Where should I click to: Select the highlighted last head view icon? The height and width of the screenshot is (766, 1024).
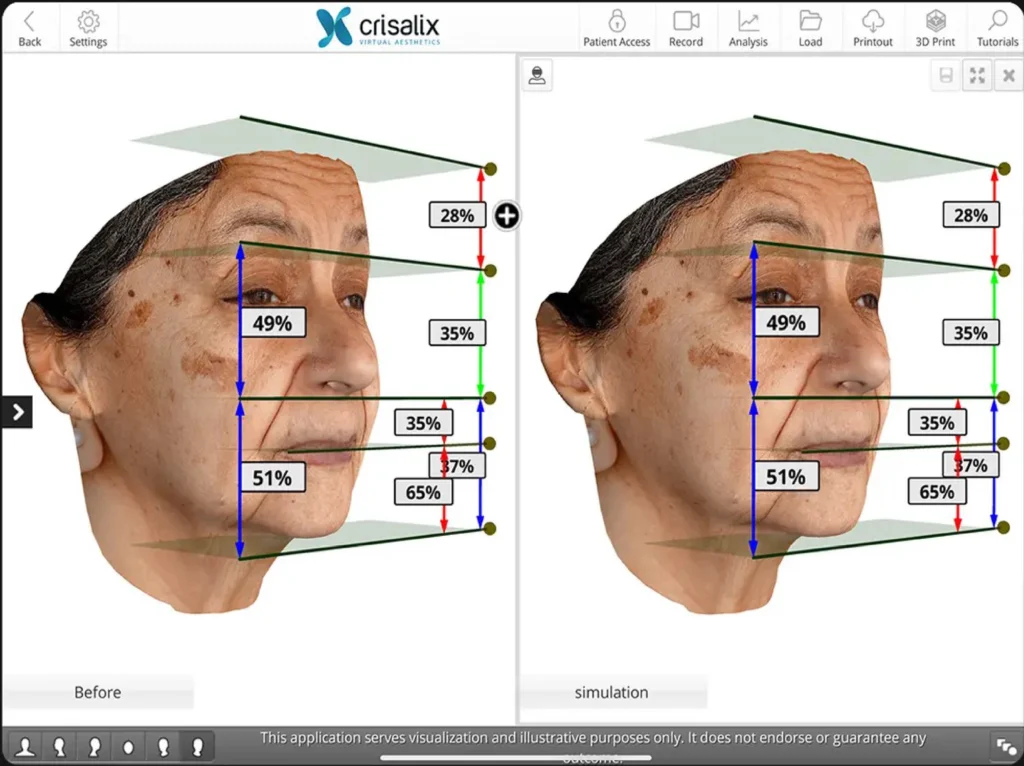coord(198,746)
